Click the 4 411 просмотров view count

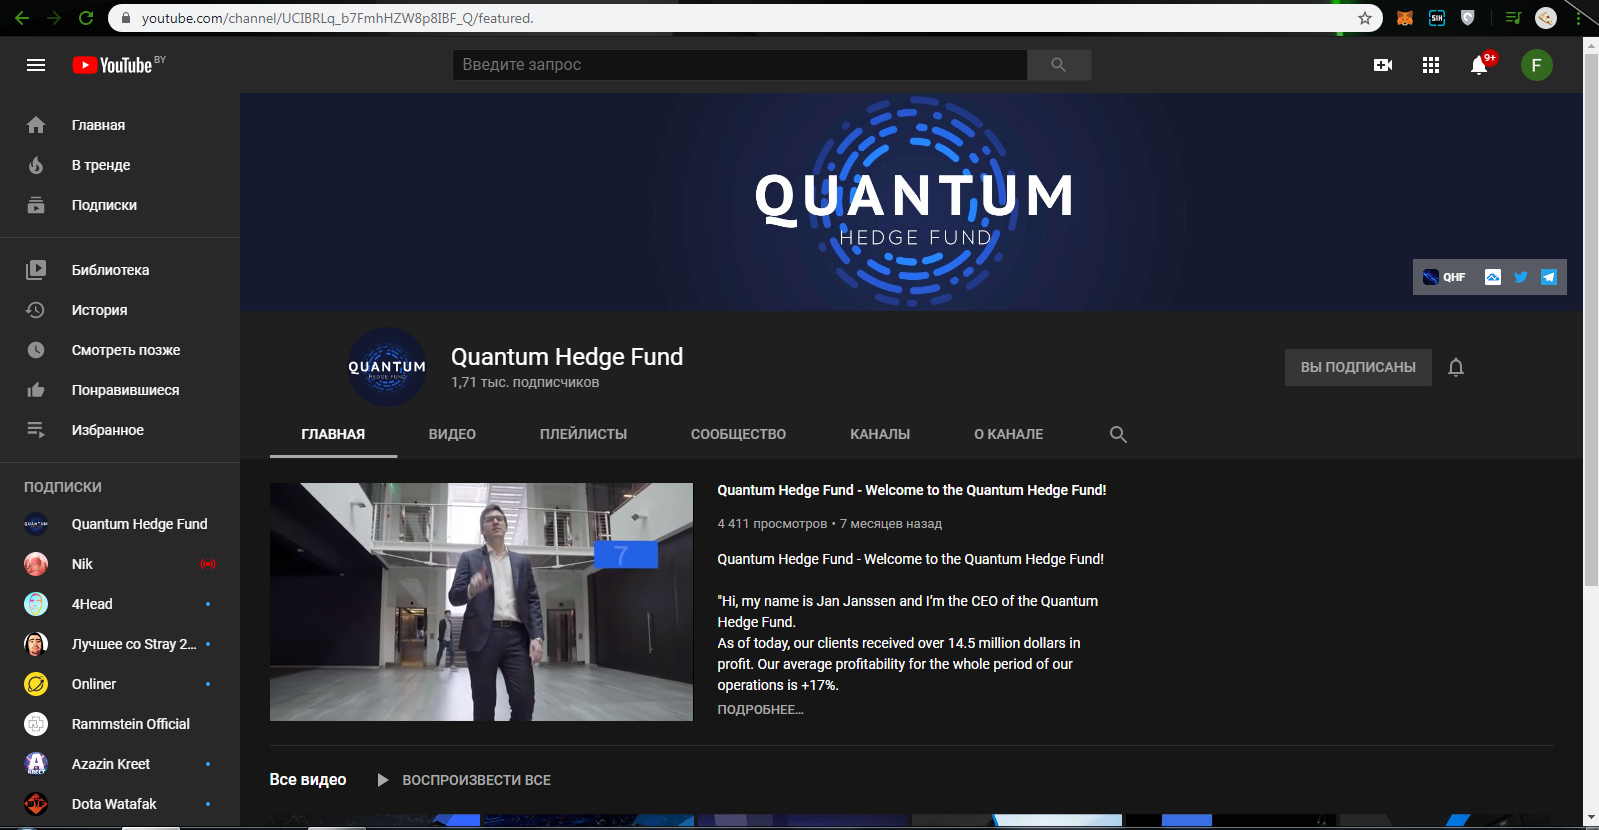[x=772, y=524]
